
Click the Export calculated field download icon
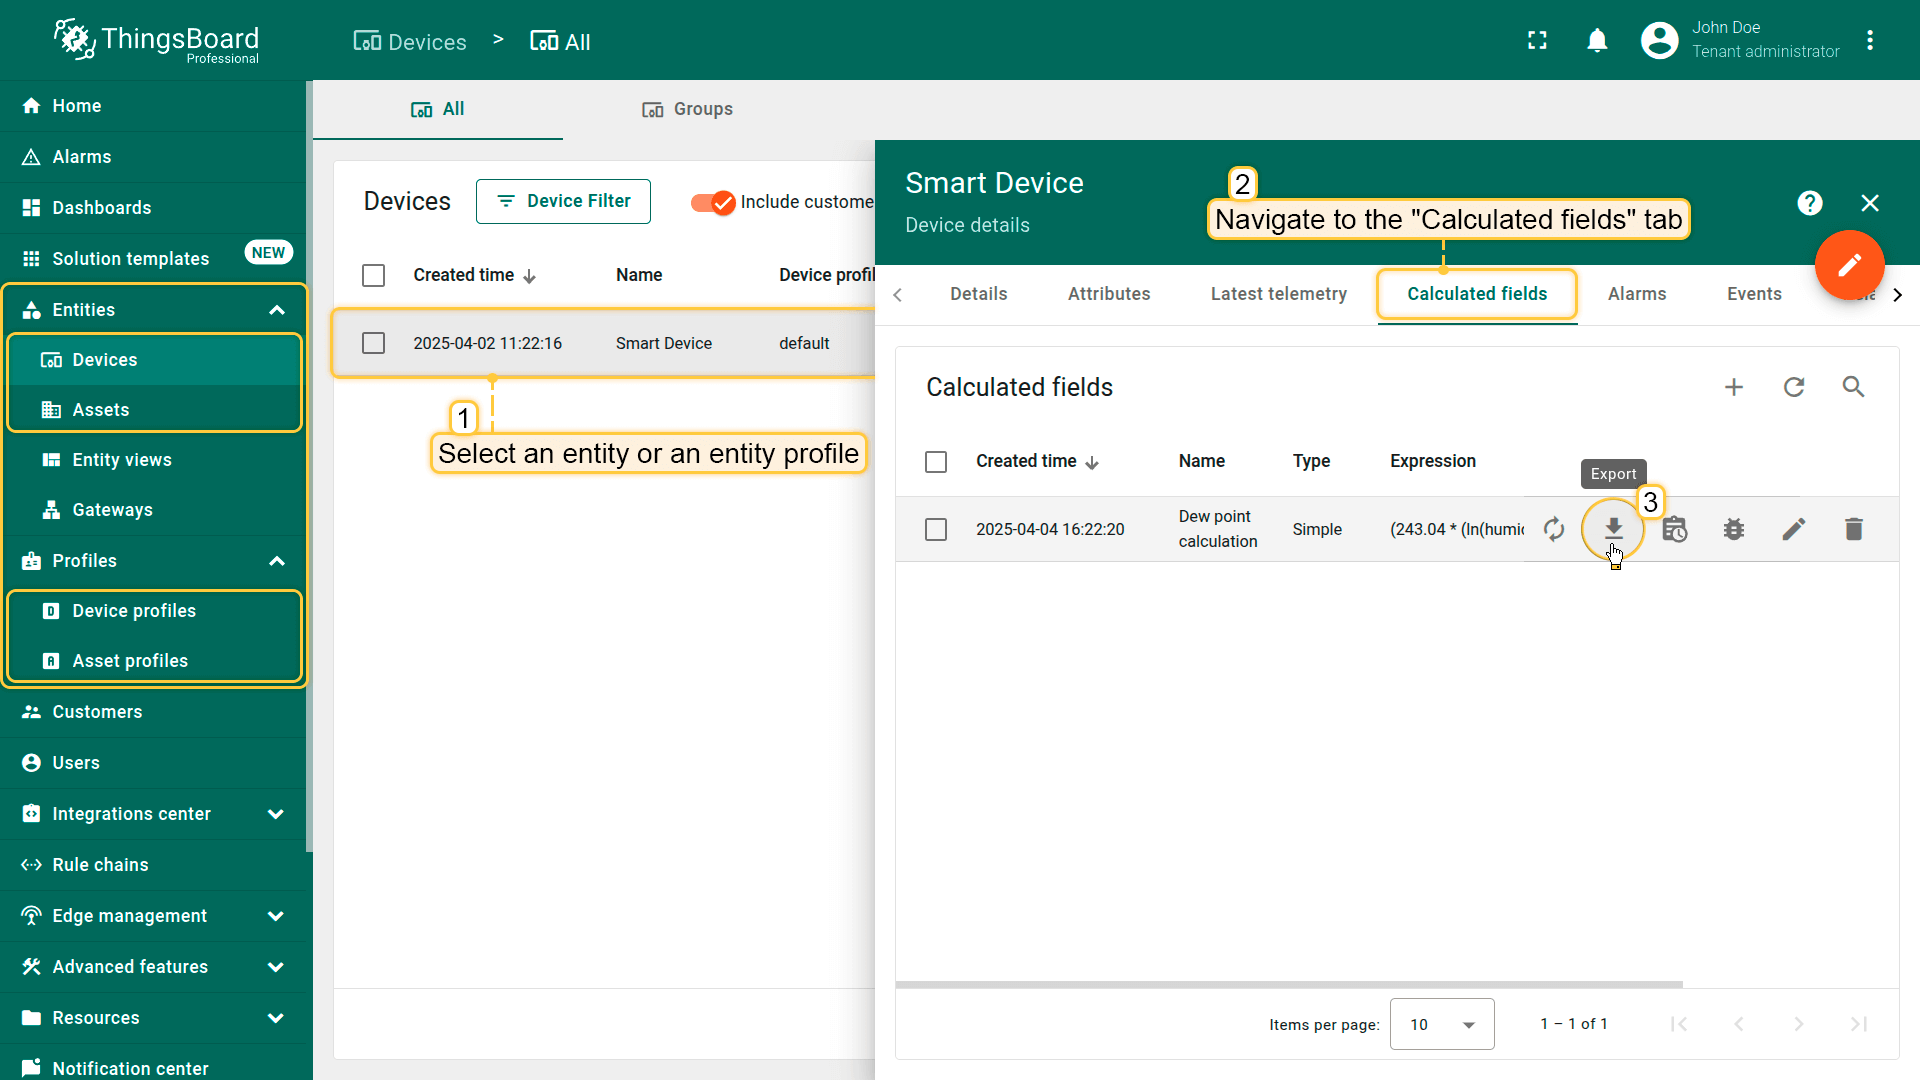pos(1613,528)
